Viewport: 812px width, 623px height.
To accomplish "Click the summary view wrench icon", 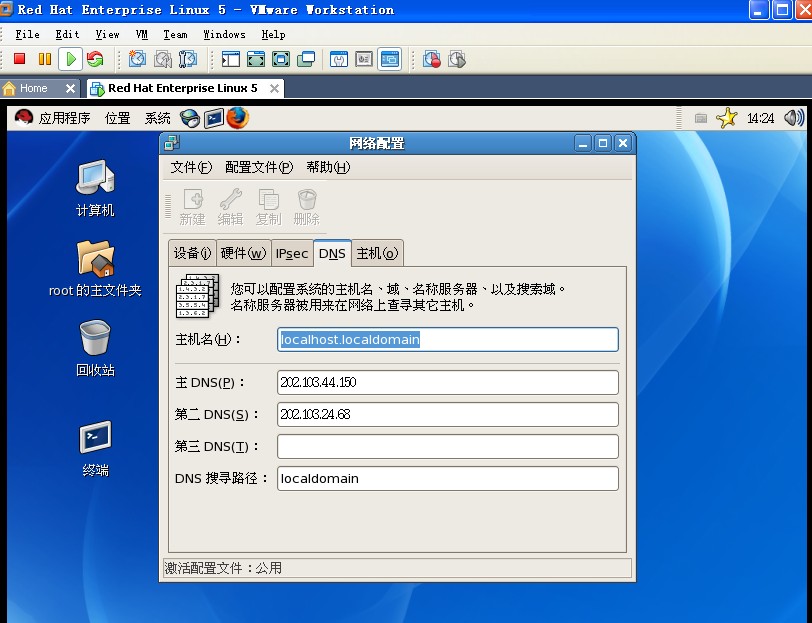I will pos(339,59).
